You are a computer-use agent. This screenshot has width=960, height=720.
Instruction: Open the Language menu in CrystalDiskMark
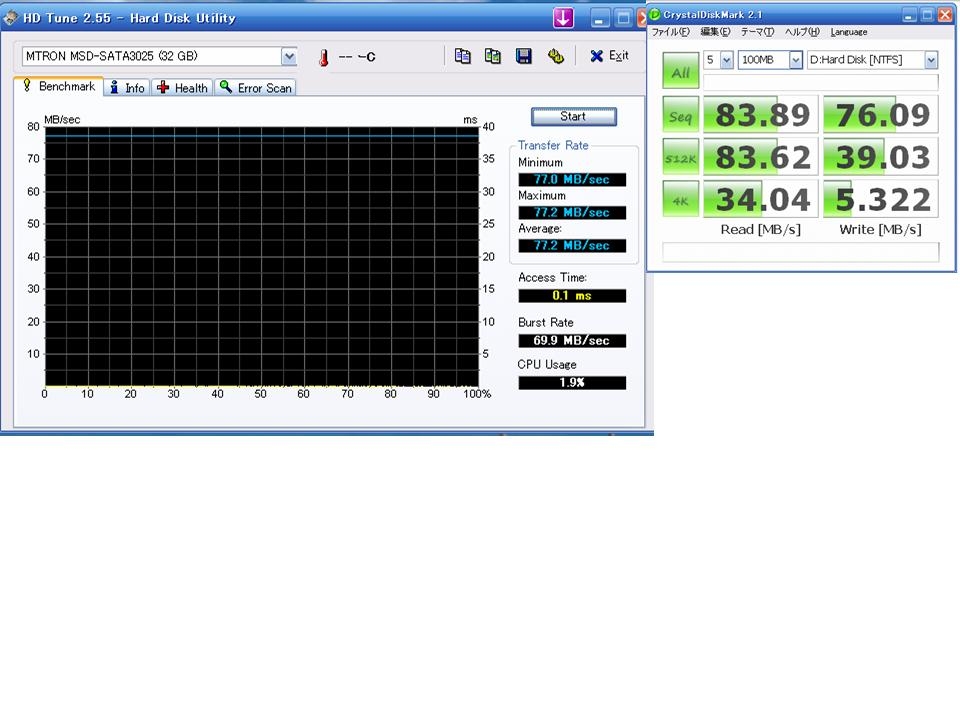[x=849, y=32]
